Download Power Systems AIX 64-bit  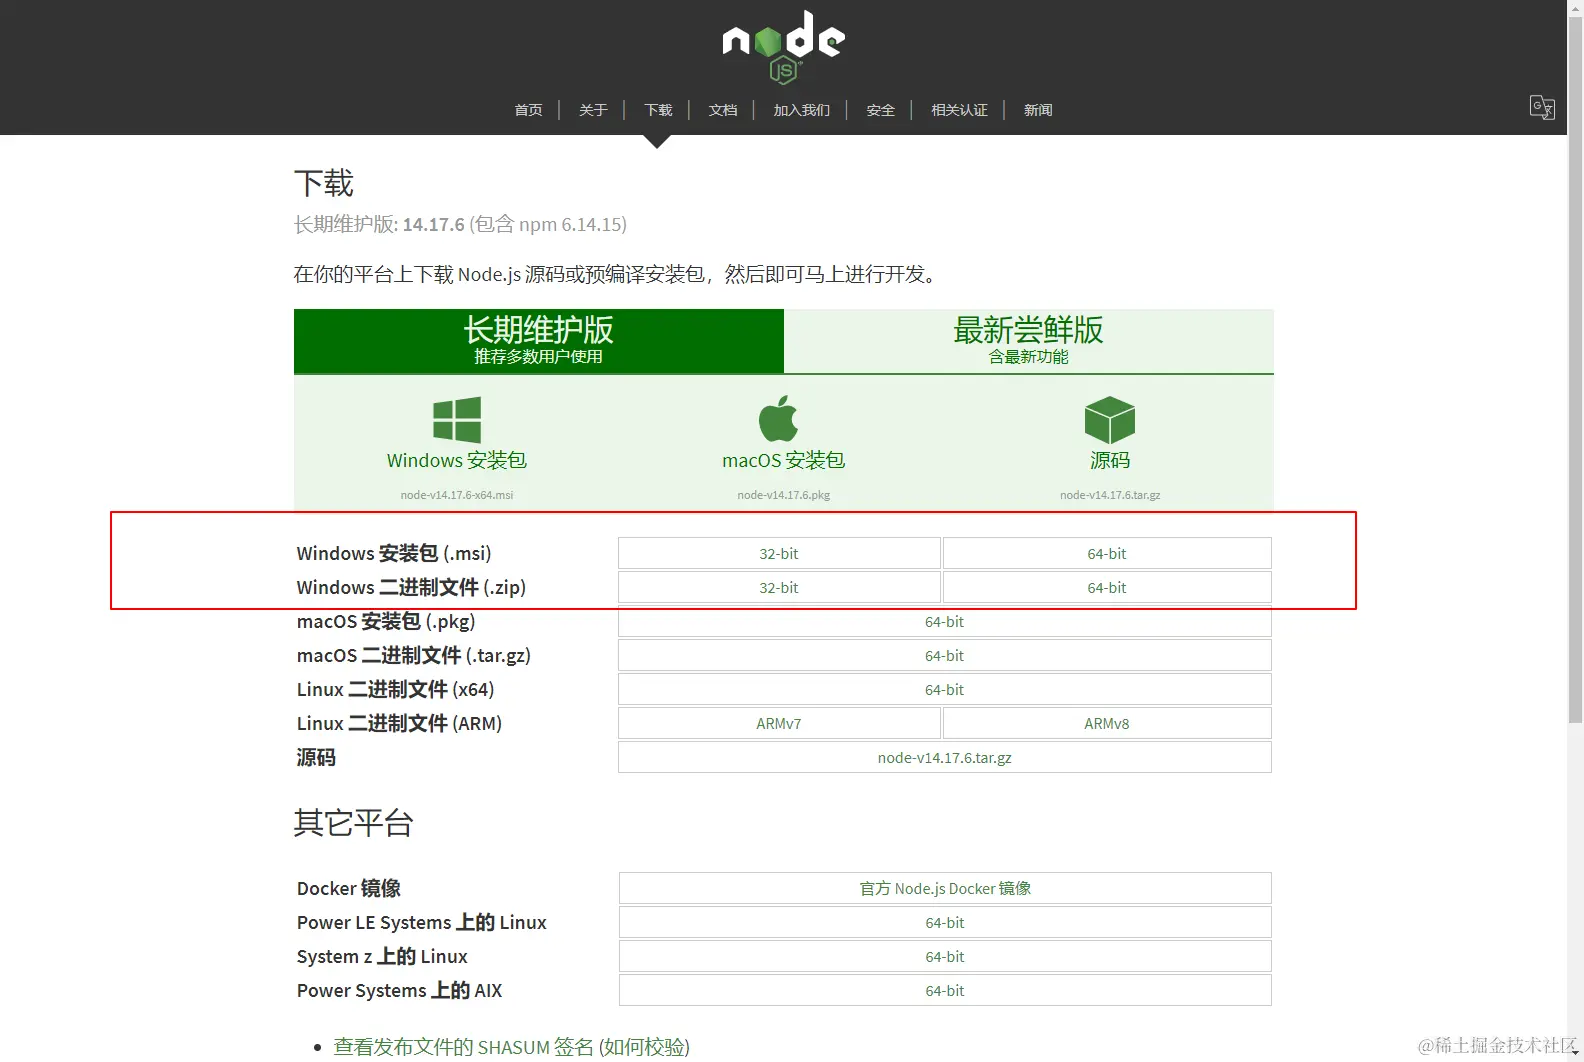(x=945, y=990)
